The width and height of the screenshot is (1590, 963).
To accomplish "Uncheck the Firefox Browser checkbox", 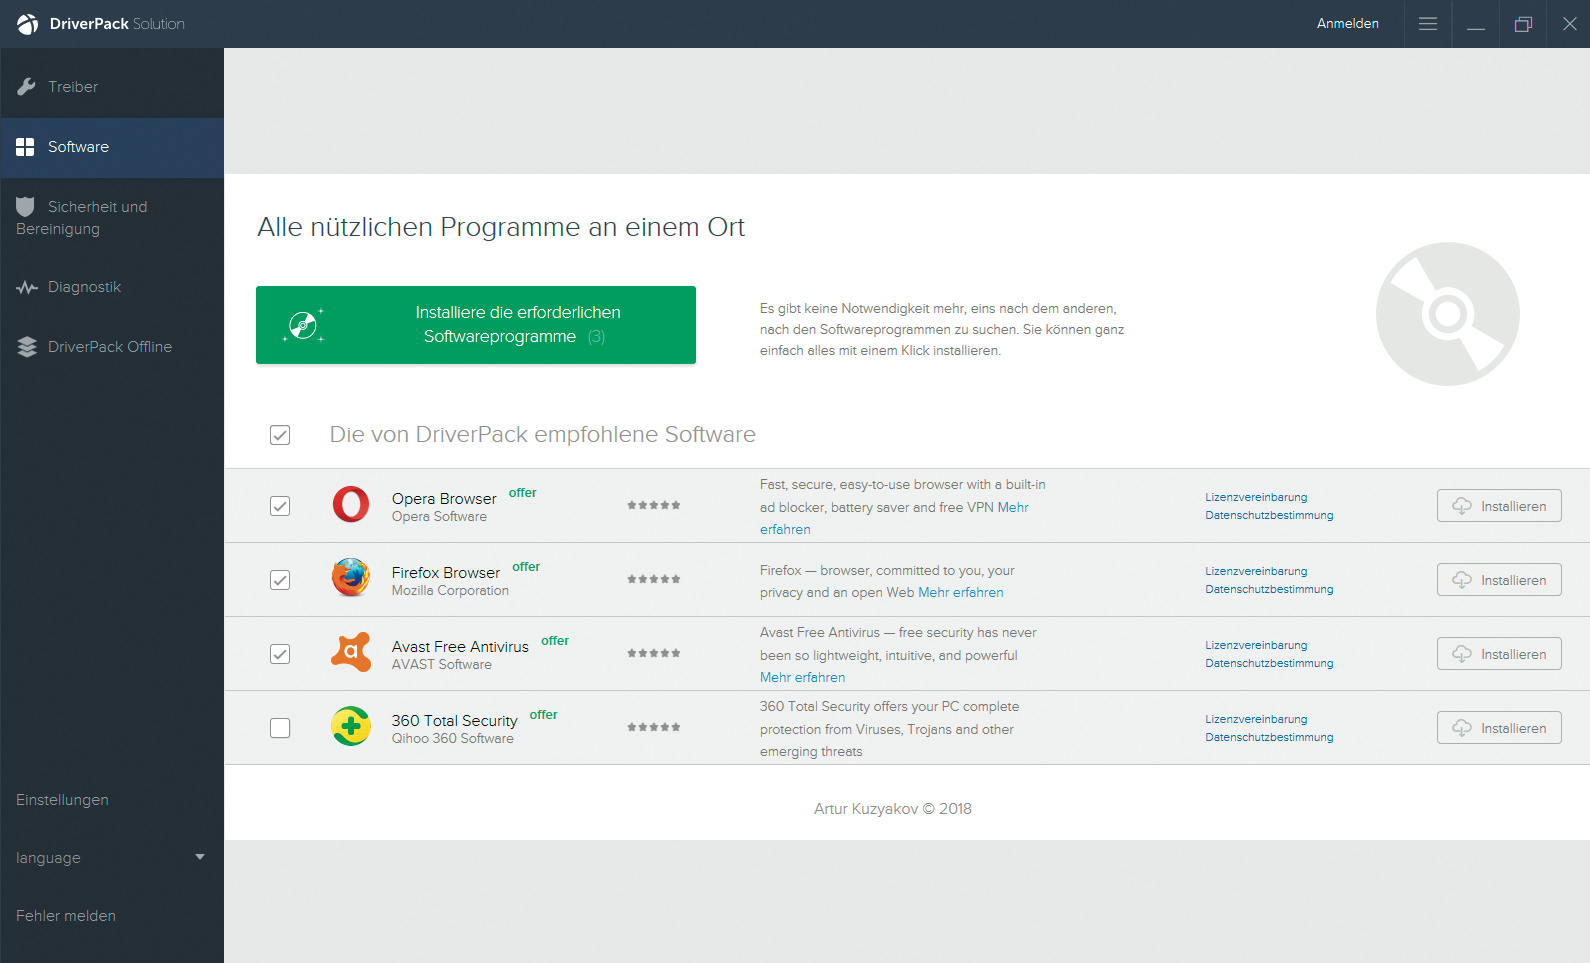I will (x=280, y=580).
